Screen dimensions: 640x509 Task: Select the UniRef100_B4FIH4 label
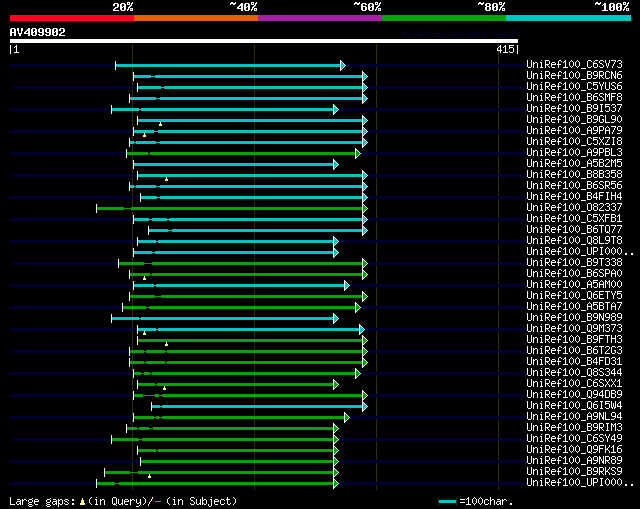(x=574, y=197)
